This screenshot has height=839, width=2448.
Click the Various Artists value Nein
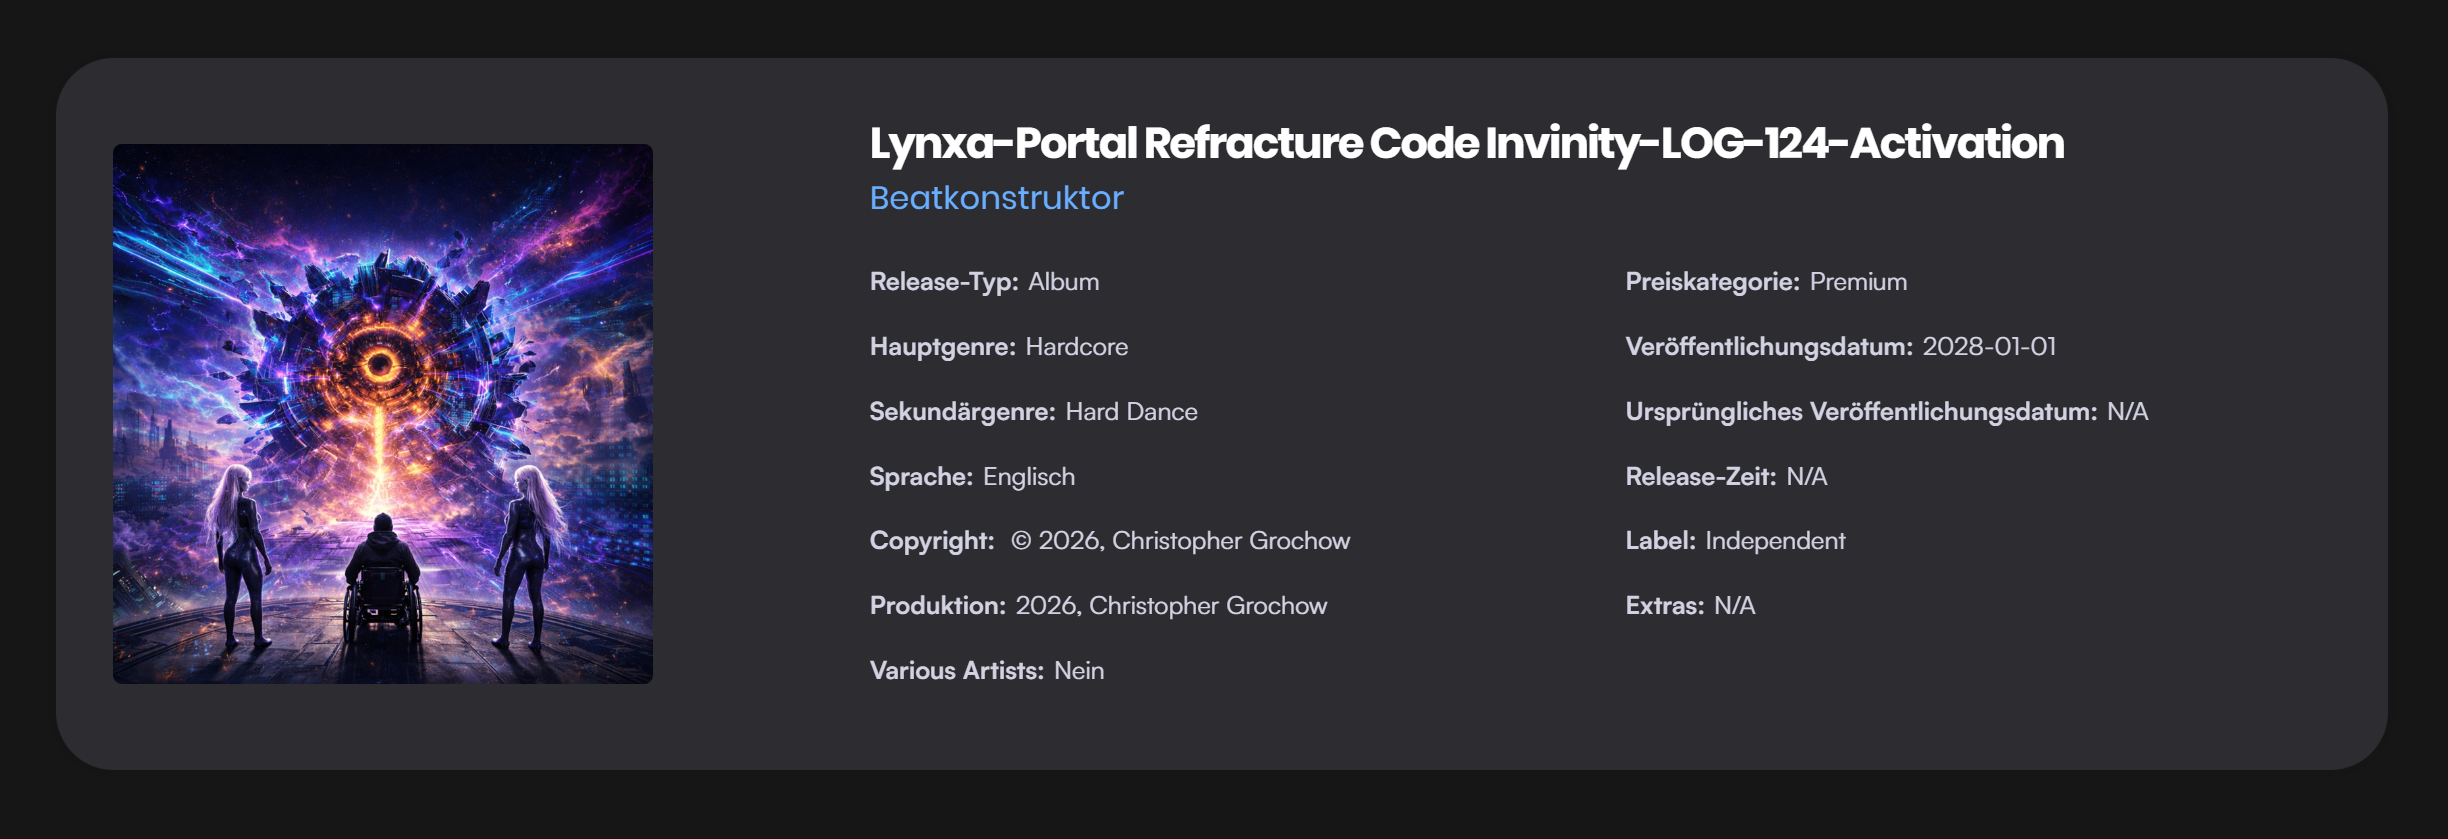coord(1078,671)
